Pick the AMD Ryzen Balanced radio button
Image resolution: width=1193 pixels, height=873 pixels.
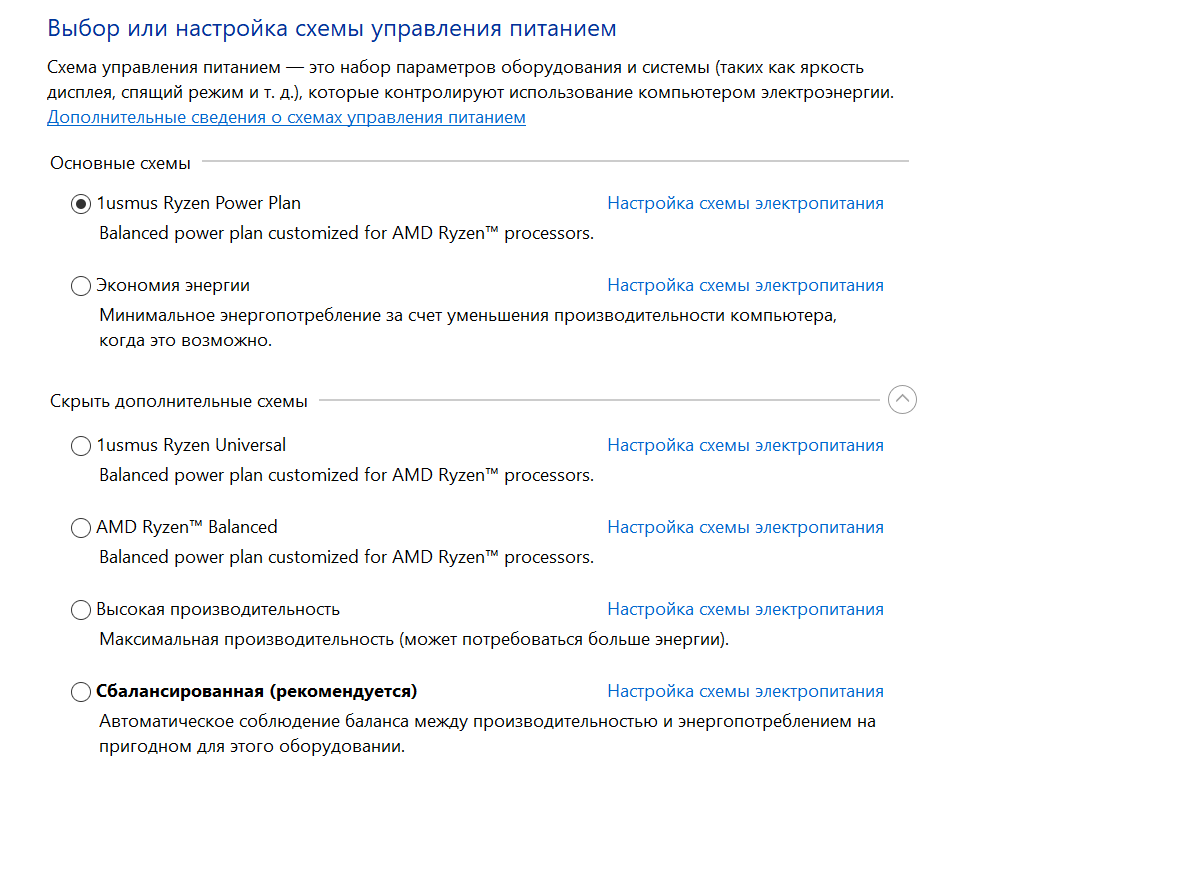coord(81,528)
